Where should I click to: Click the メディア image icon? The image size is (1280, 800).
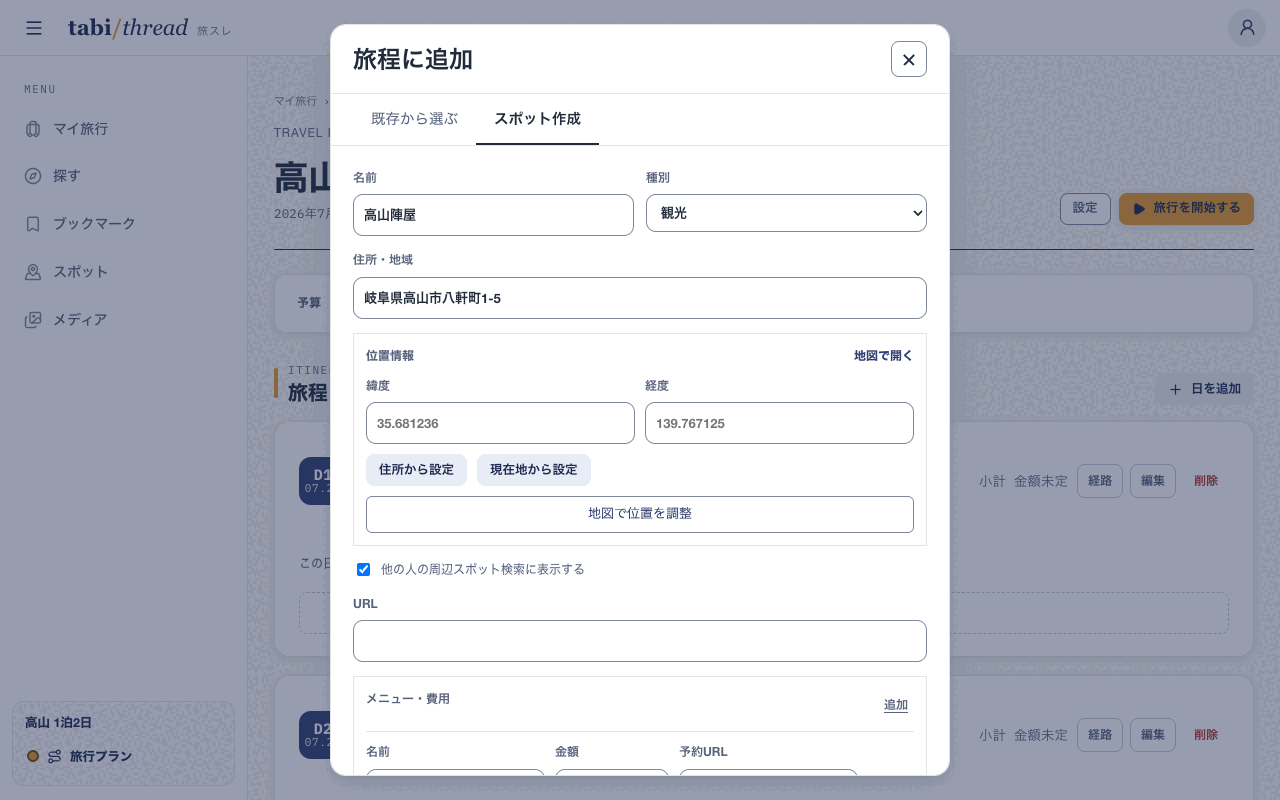(33, 320)
